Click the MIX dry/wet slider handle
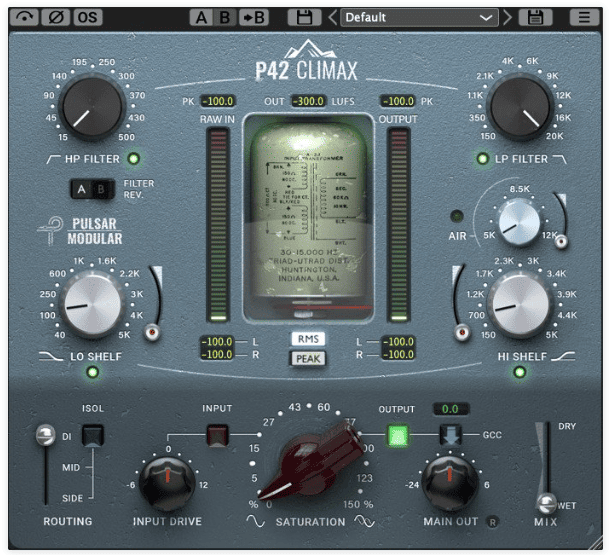The image size is (612, 555). coord(546,503)
